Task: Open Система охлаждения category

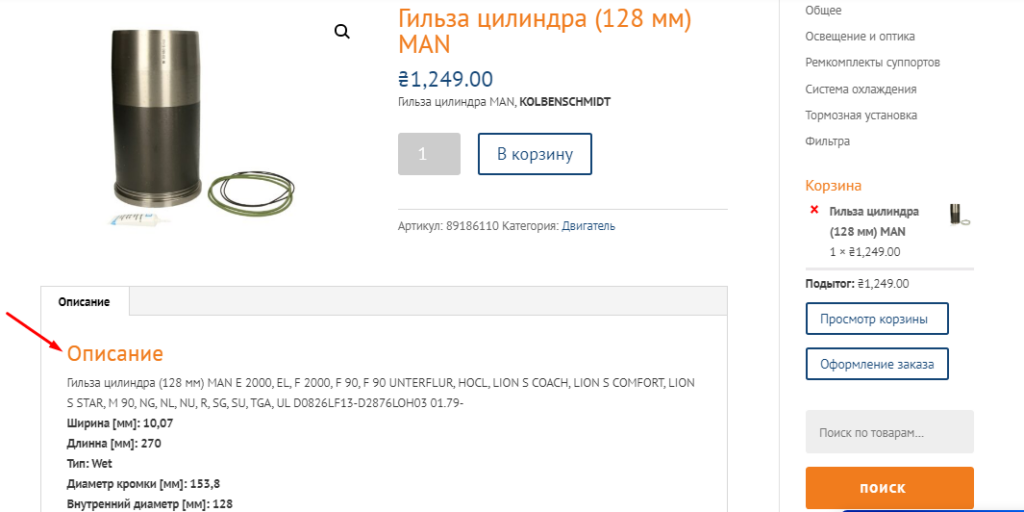Action: click(861, 89)
